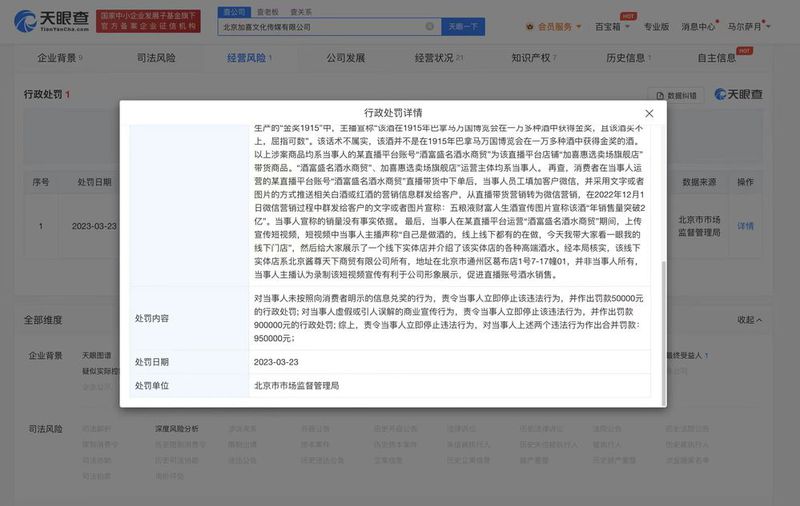
Task: Click the 专业版 link in header
Action: click(656, 26)
